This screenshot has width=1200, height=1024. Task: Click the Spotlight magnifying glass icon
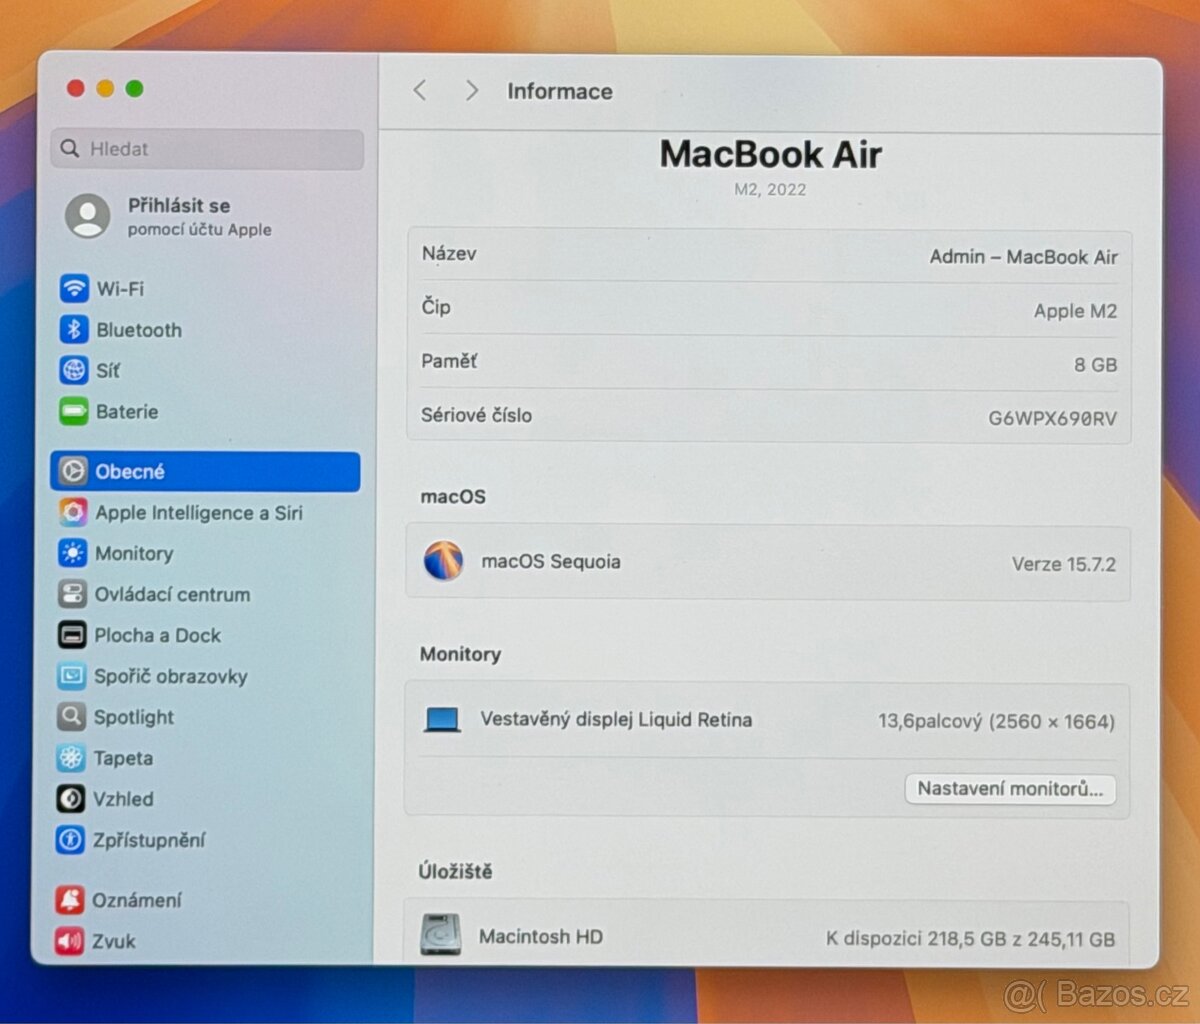[x=74, y=717]
